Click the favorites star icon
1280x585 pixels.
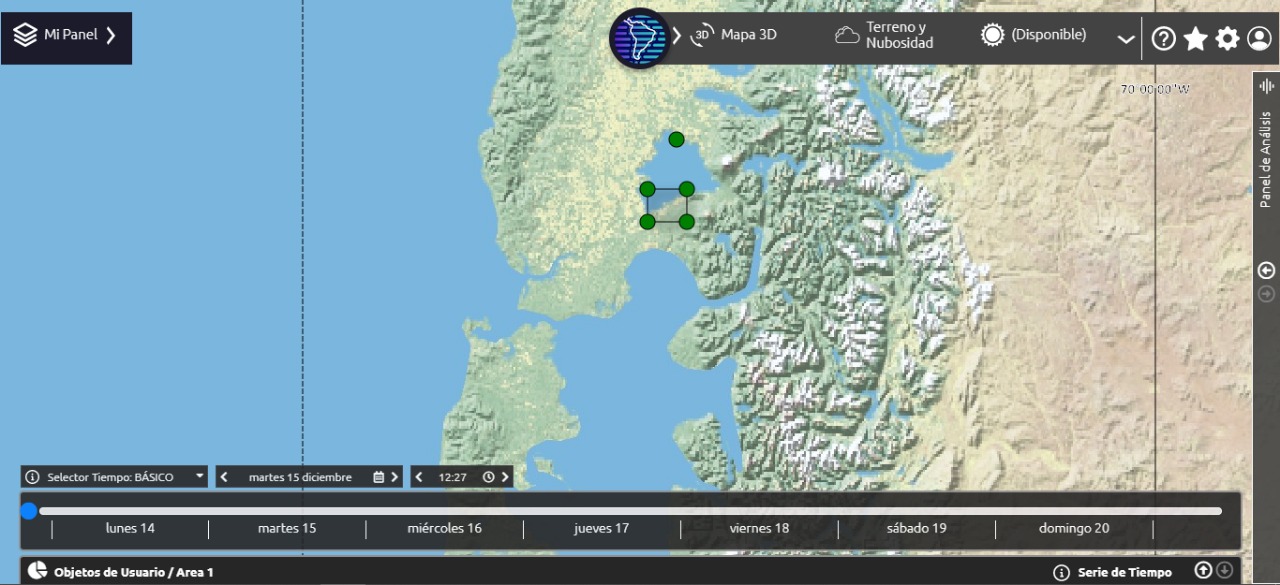pyautogui.click(x=1195, y=39)
